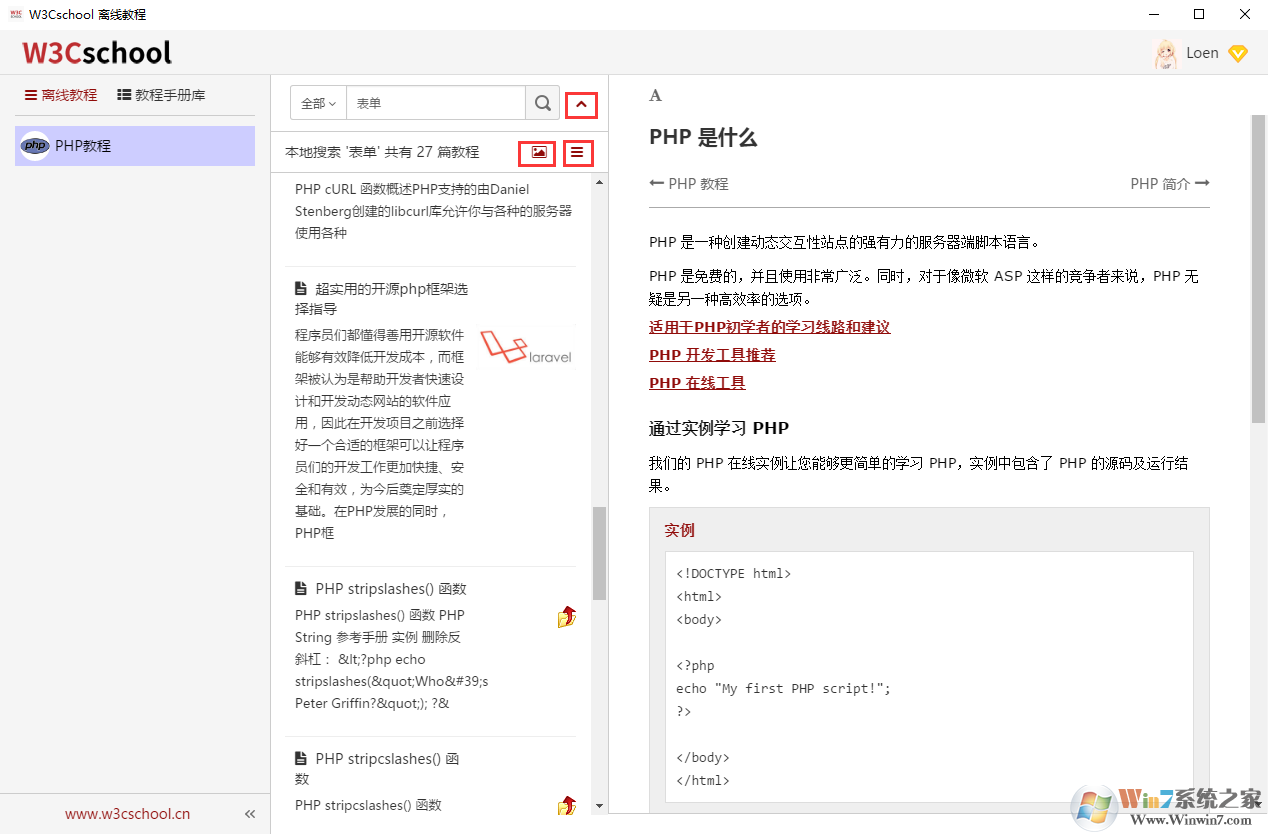The height and width of the screenshot is (834, 1268).
Task: Expand the 超实用的开源php框架选择指导 article
Action: [390, 297]
